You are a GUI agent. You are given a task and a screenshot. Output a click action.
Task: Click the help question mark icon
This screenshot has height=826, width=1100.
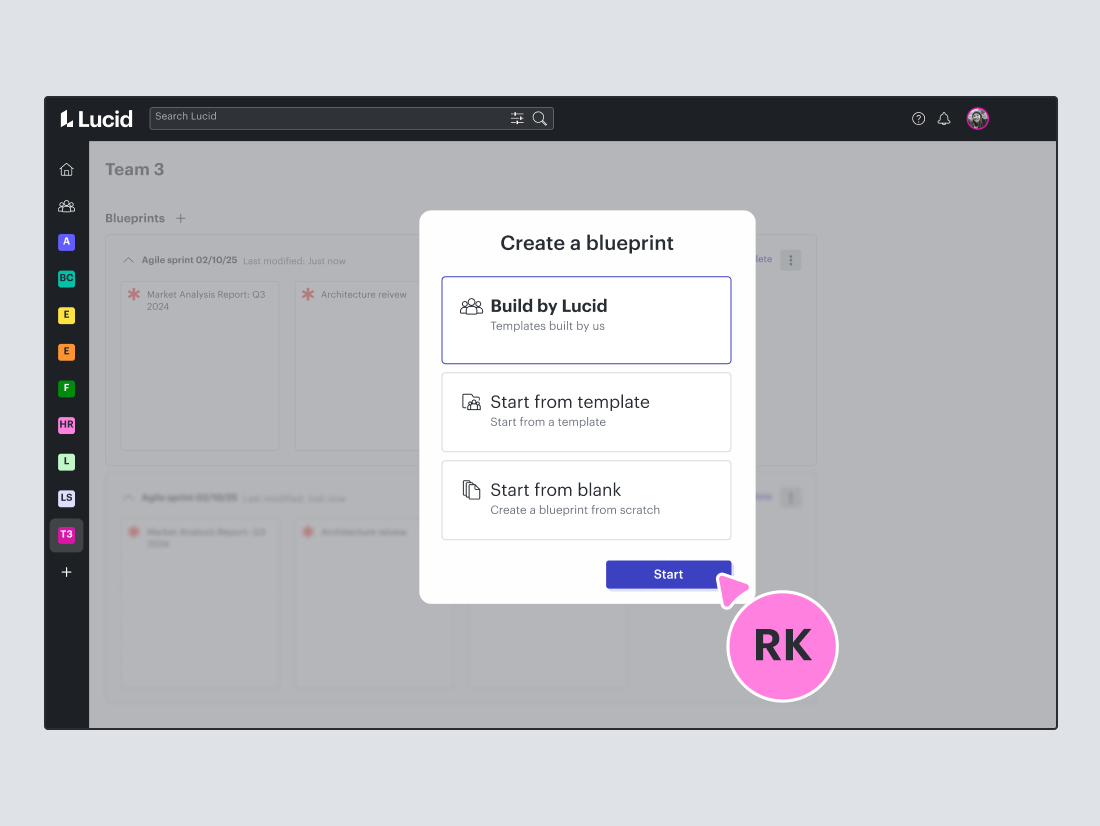point(918,119)
